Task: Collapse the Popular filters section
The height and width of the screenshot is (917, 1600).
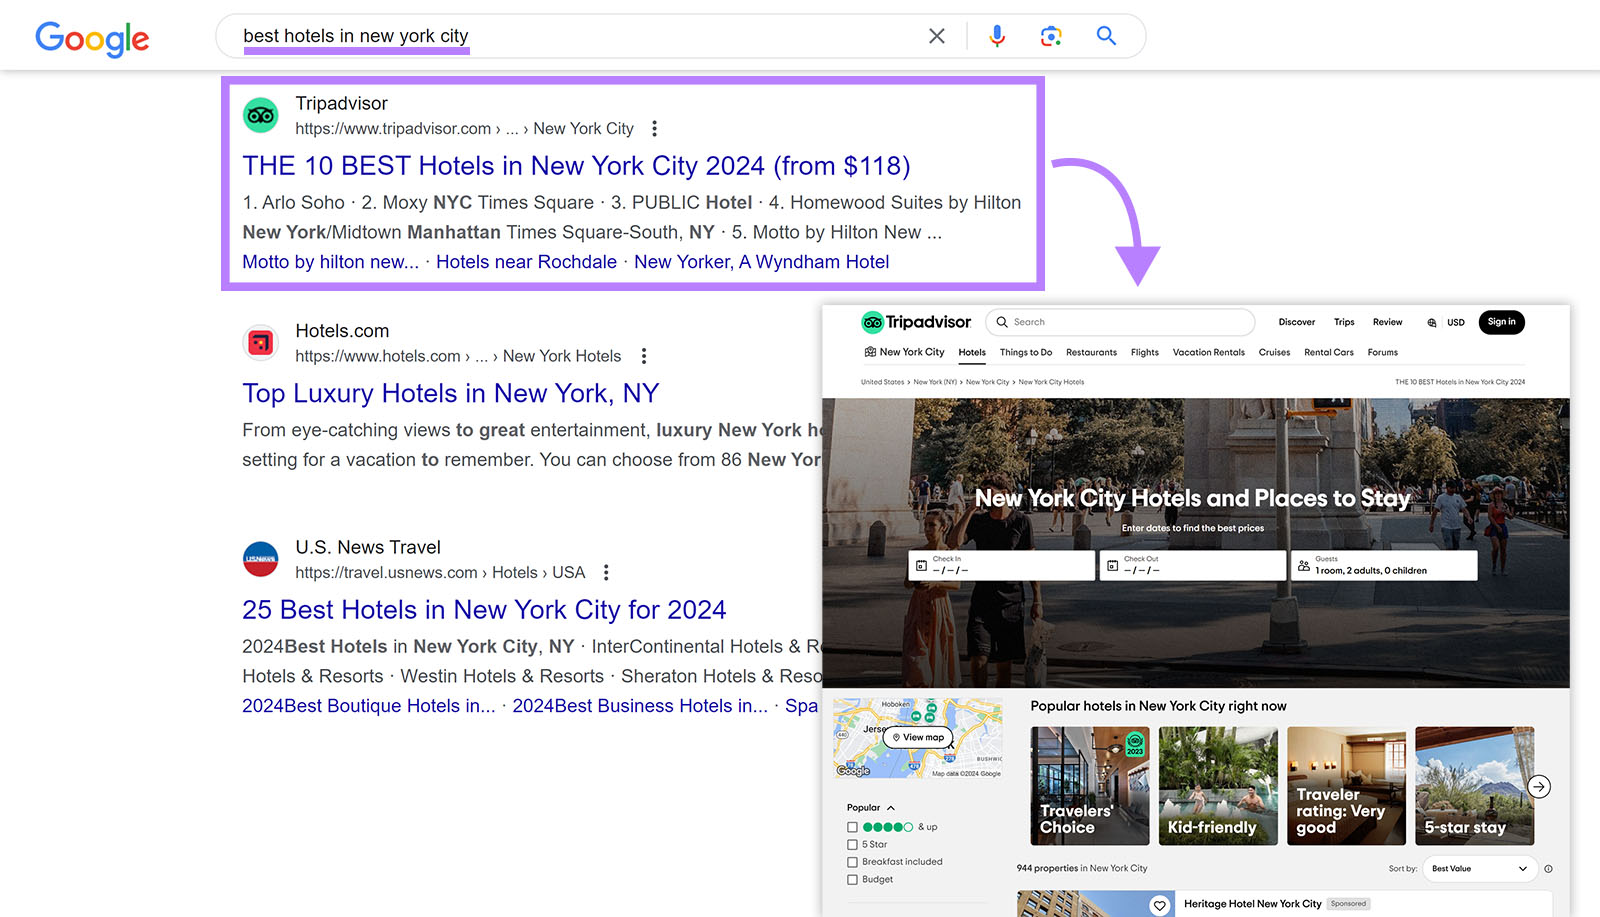Action: [x=888, y=807]
